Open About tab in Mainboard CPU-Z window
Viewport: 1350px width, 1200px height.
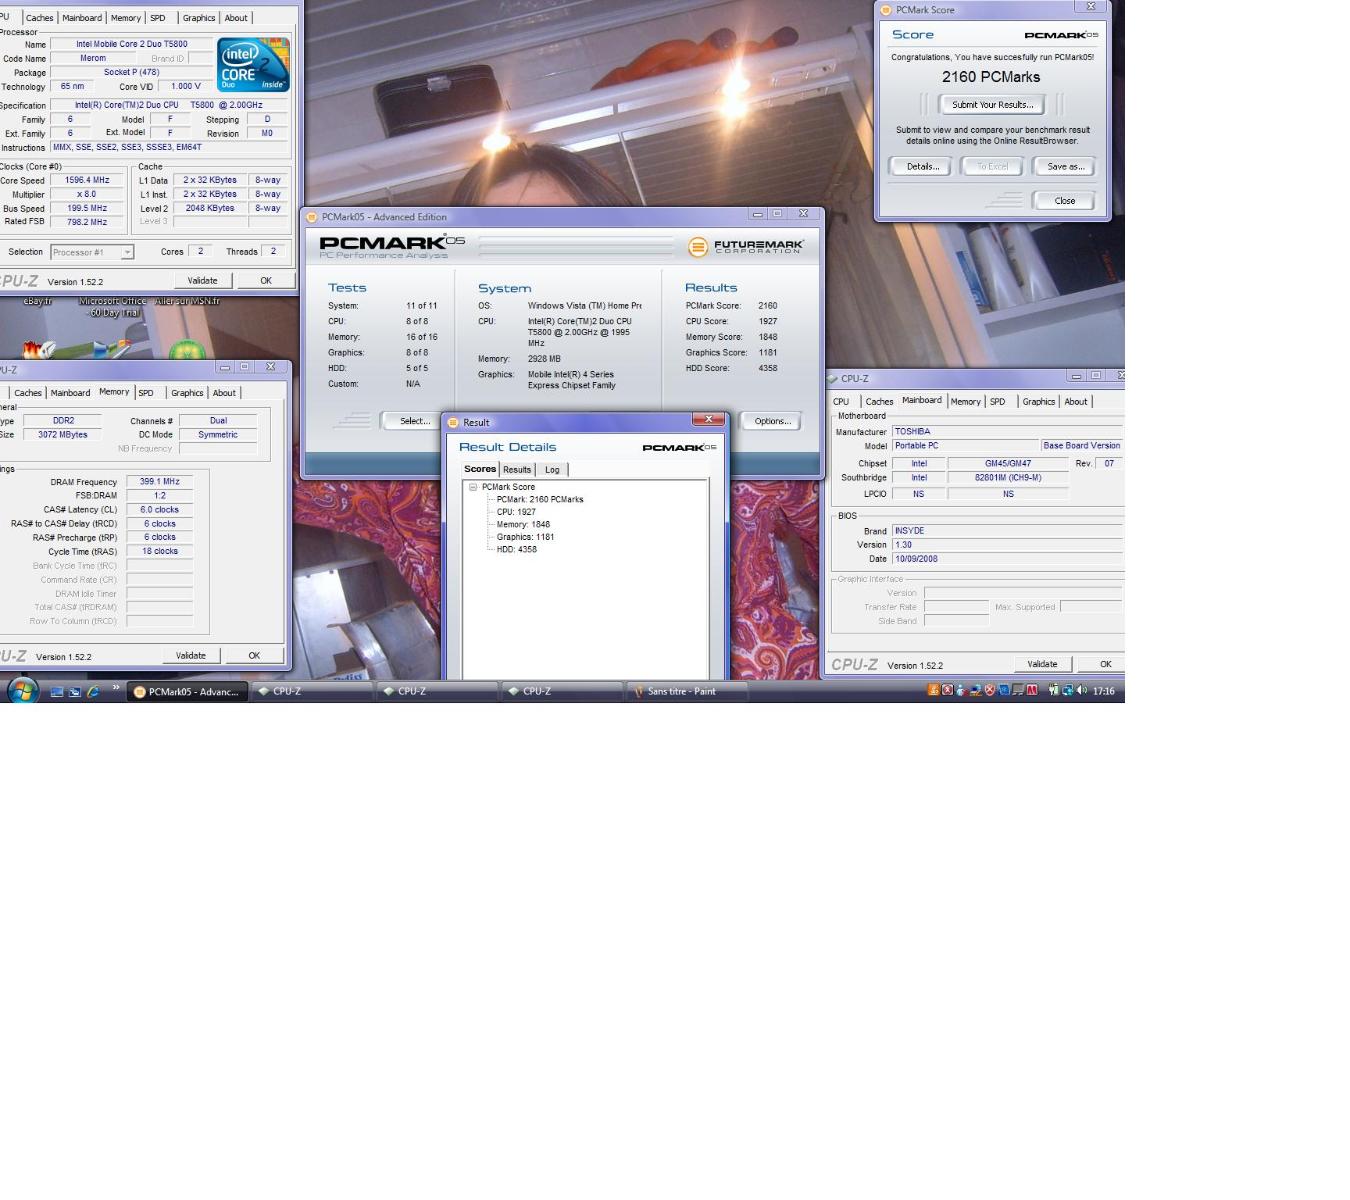click(x=1075, y=402)
